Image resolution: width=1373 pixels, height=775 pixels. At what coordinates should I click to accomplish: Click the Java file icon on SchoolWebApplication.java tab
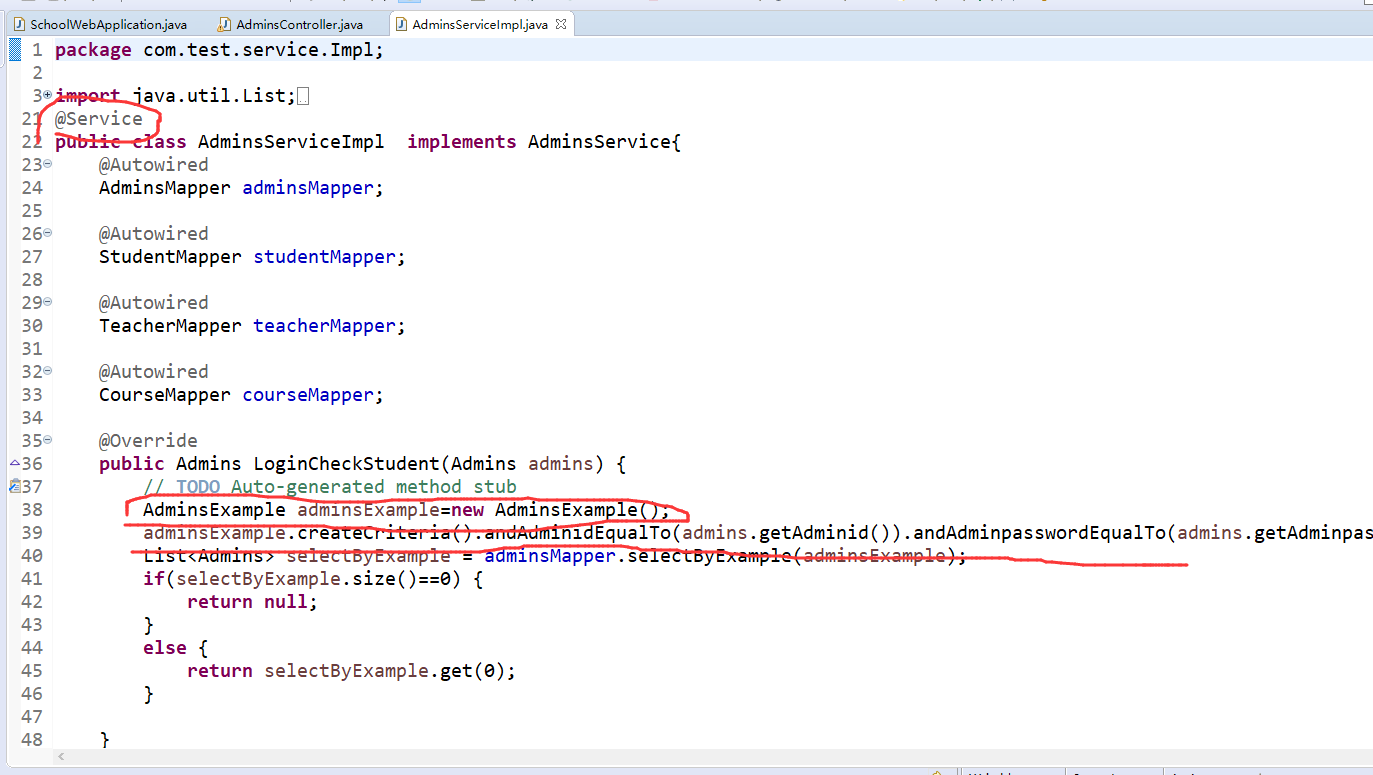pos(19,24)
